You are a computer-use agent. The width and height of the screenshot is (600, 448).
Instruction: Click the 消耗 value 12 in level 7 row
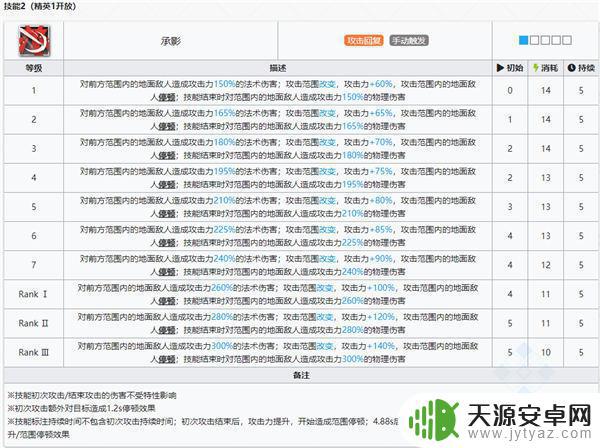click(546, 265)
